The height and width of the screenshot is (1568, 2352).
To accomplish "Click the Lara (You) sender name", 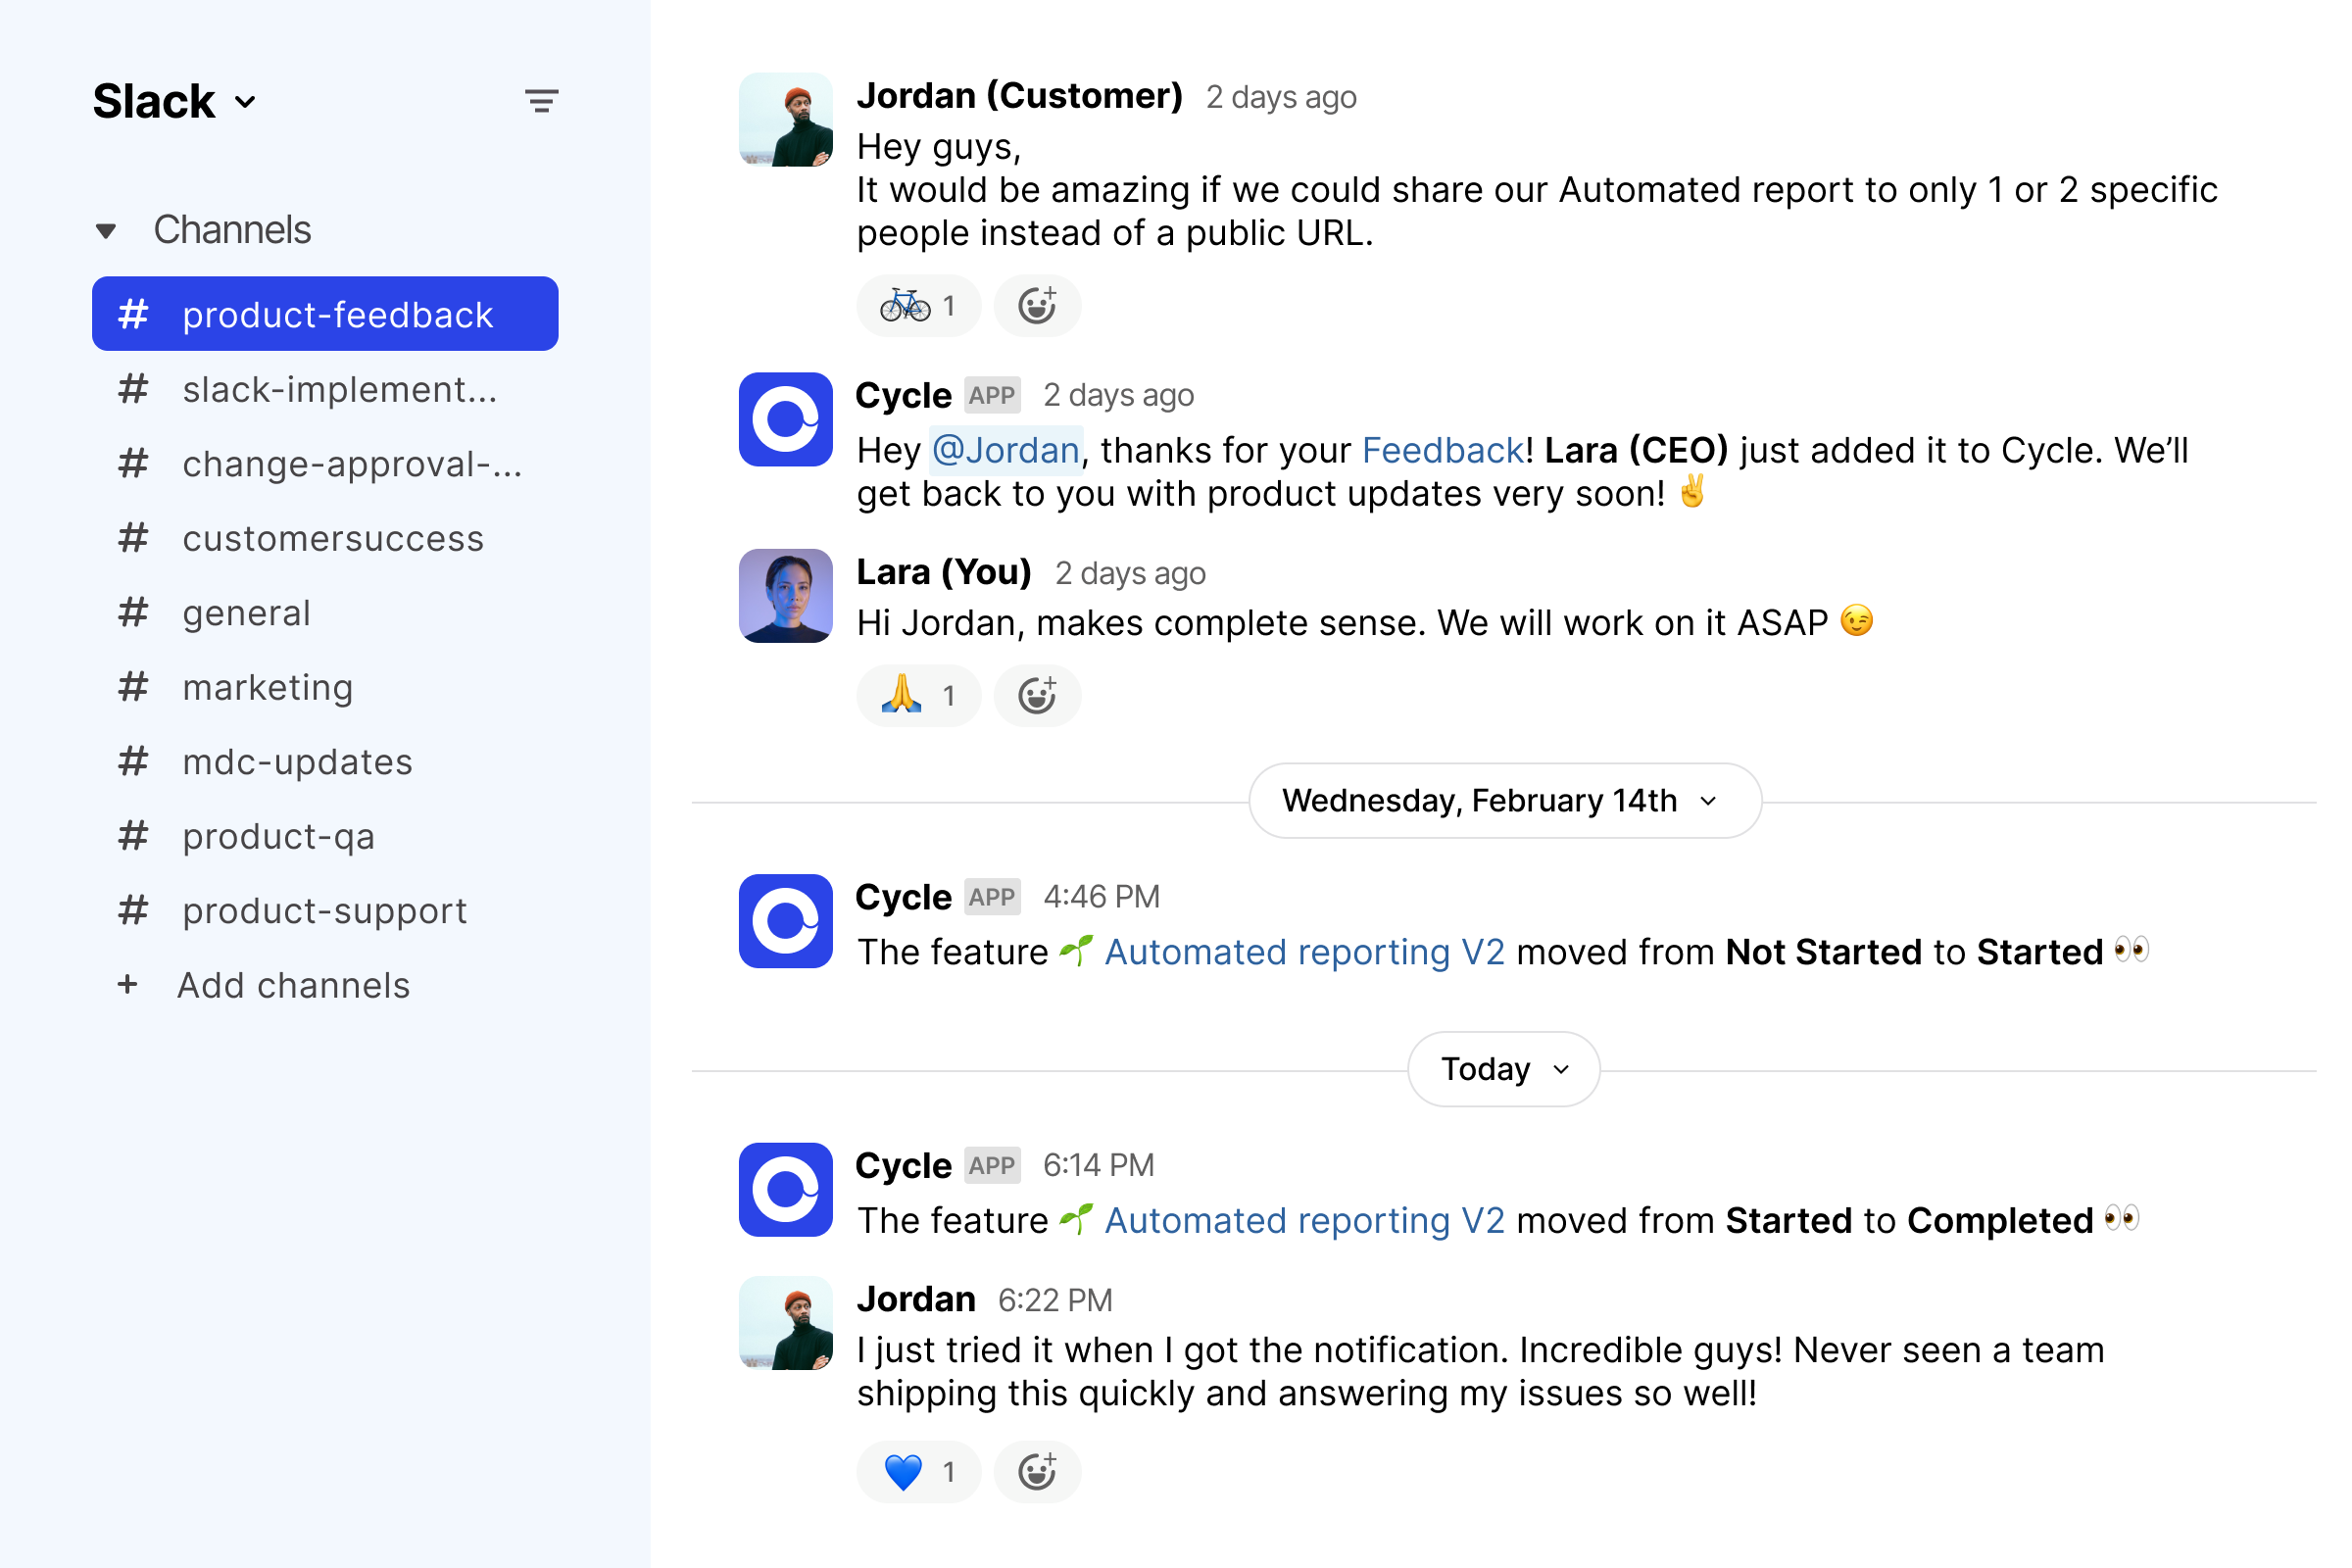I will pos(944,572).
